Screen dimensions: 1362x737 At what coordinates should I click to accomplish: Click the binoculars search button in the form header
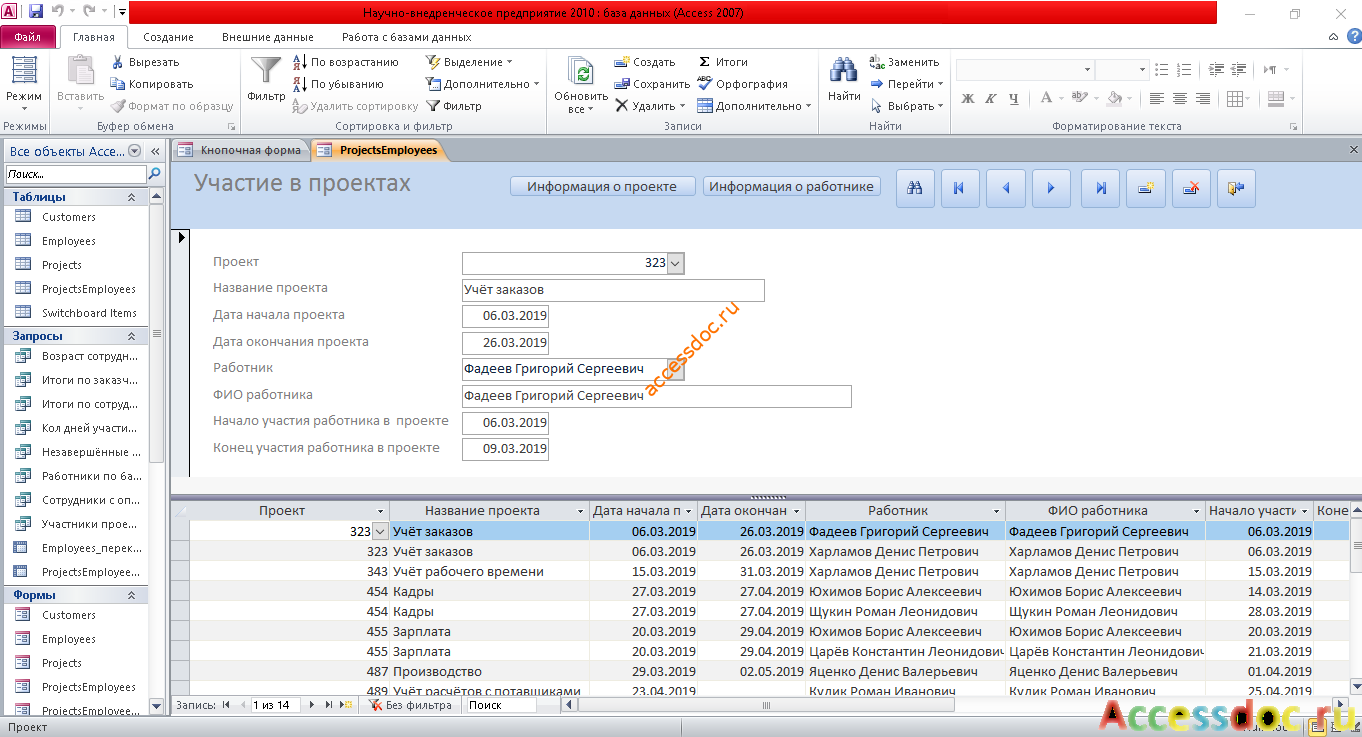coord(914,188)
